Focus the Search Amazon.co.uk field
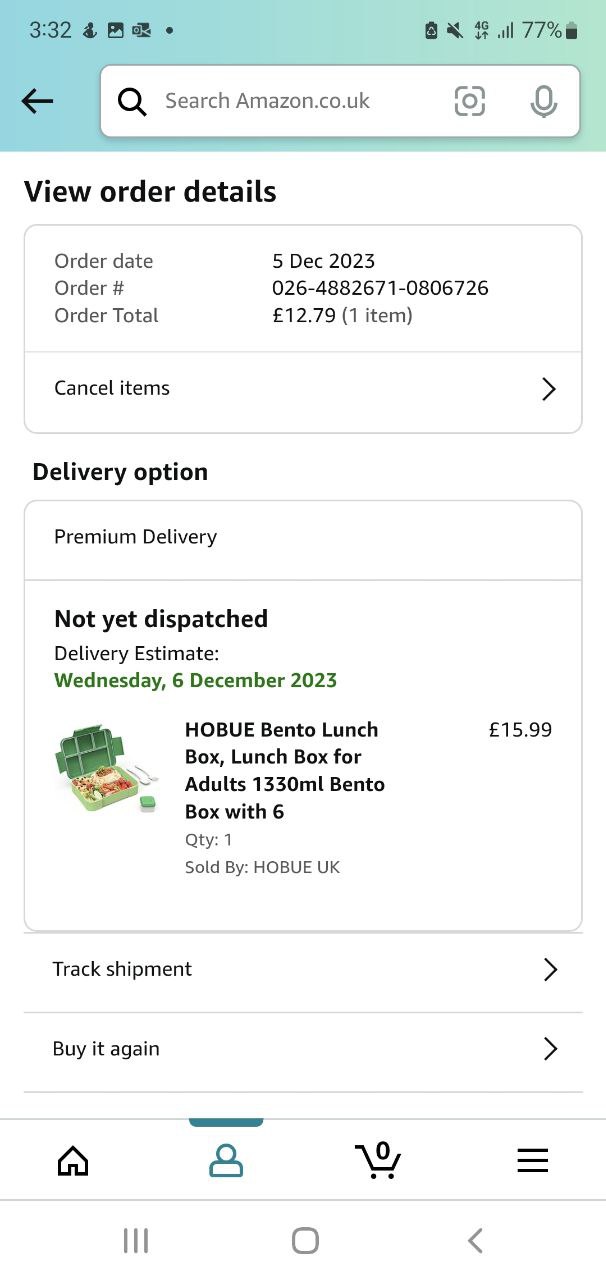606x1280 pixels. [x=290, y=101]
